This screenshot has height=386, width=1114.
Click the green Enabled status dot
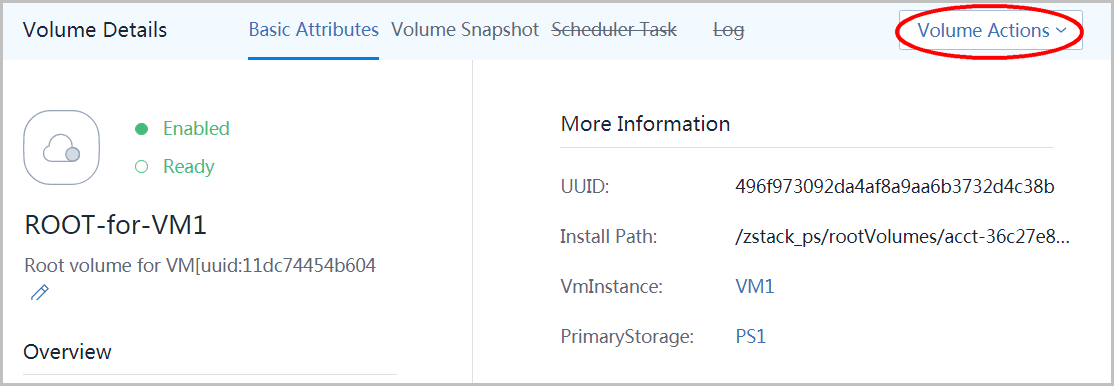pos(141,129)
